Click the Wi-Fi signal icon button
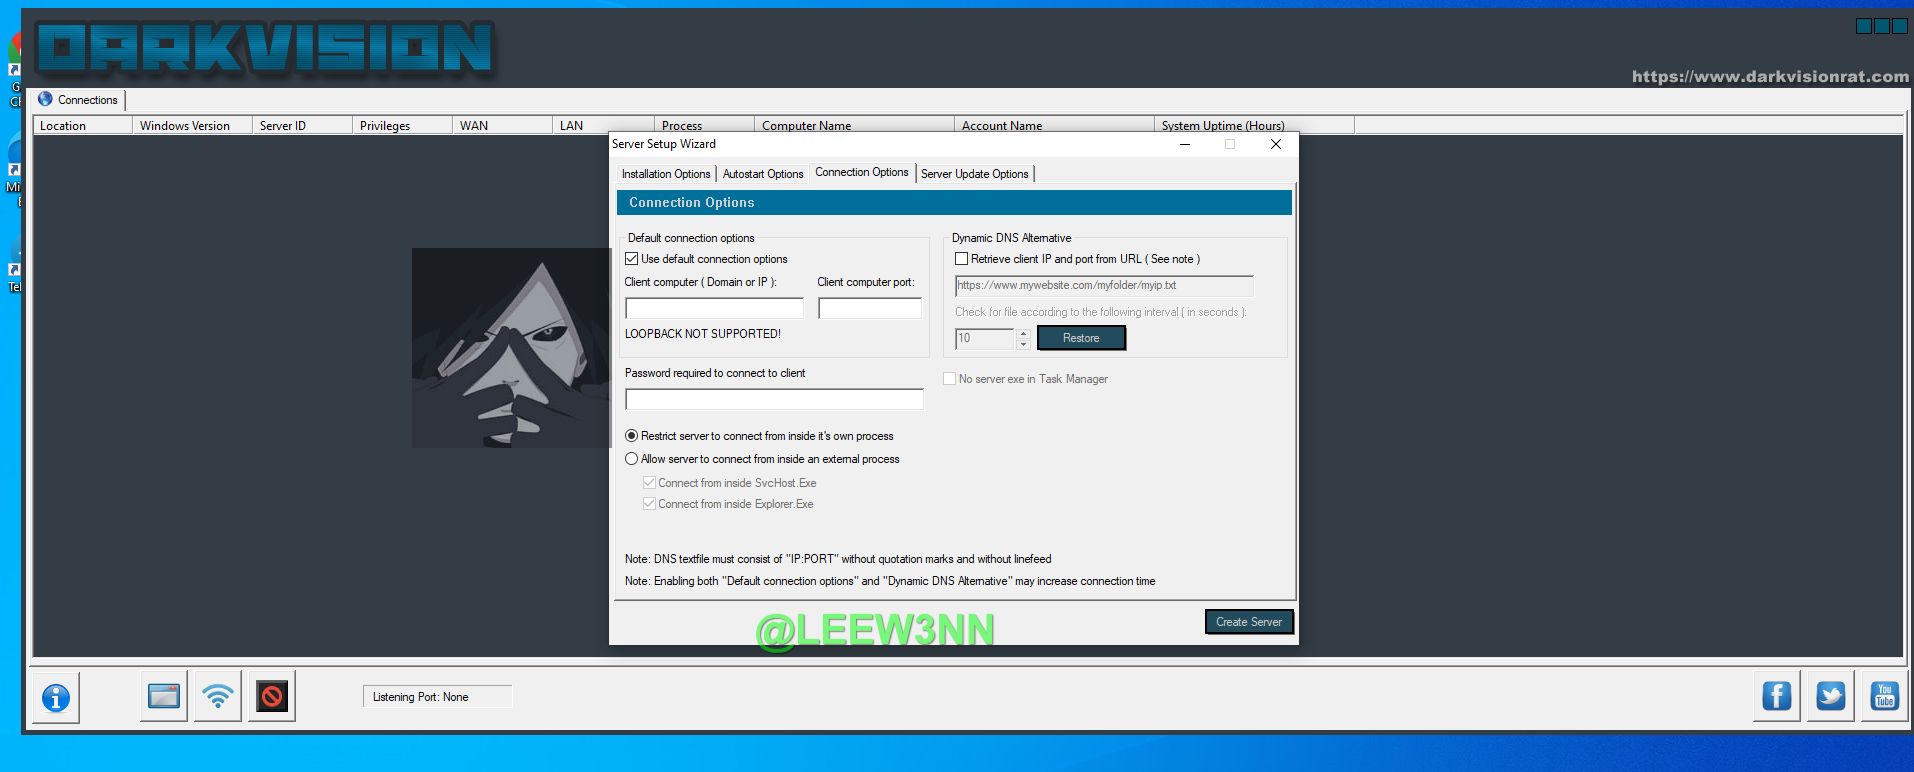1914x772 pixels. [218, 696]
